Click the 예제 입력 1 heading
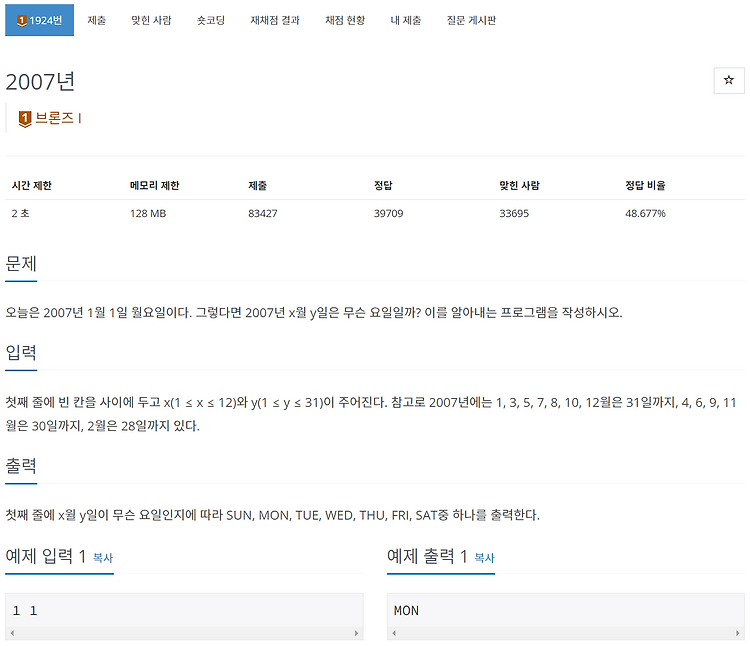 [46, 556]
